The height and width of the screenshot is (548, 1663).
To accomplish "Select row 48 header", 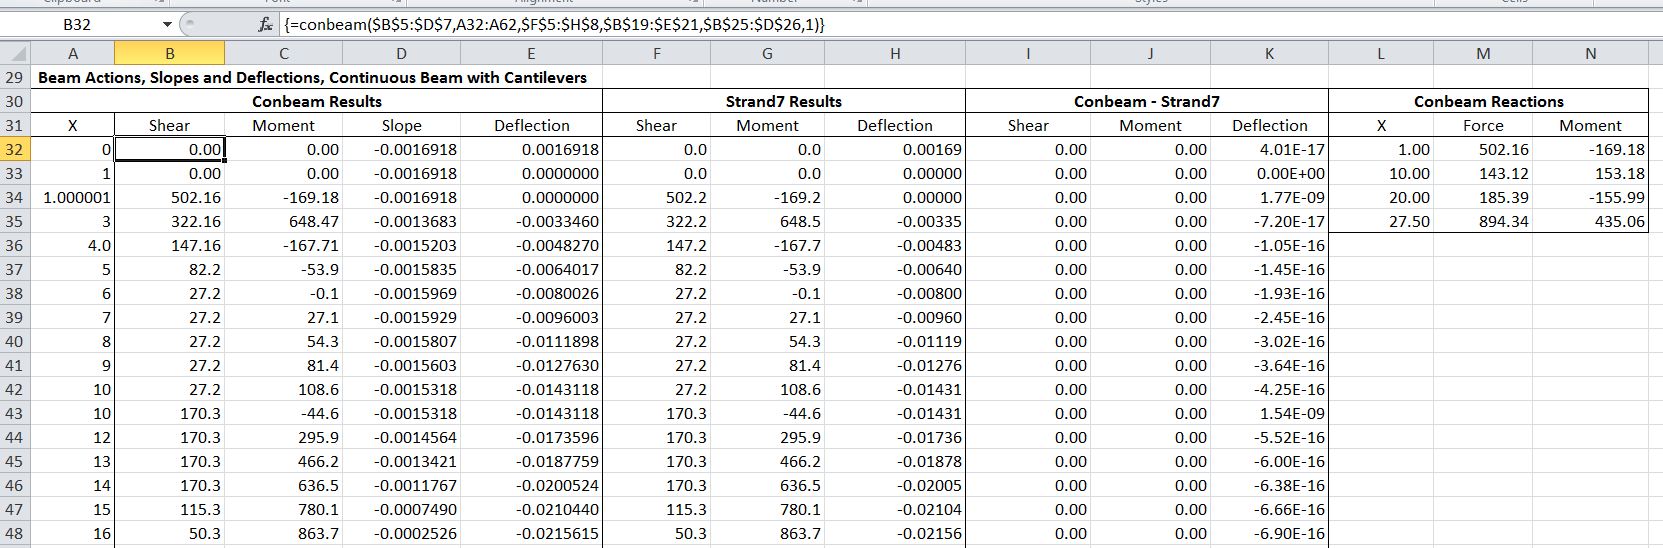I will coord(14,534).
